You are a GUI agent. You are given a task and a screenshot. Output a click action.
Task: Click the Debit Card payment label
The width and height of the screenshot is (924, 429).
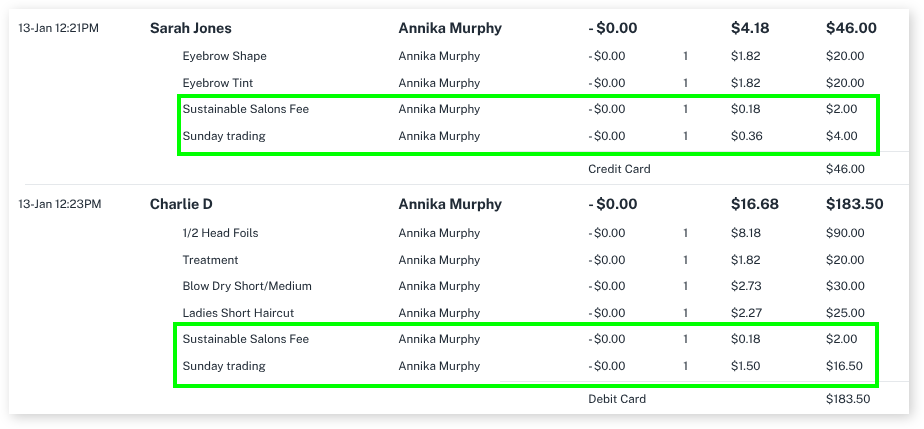(617, 399)
